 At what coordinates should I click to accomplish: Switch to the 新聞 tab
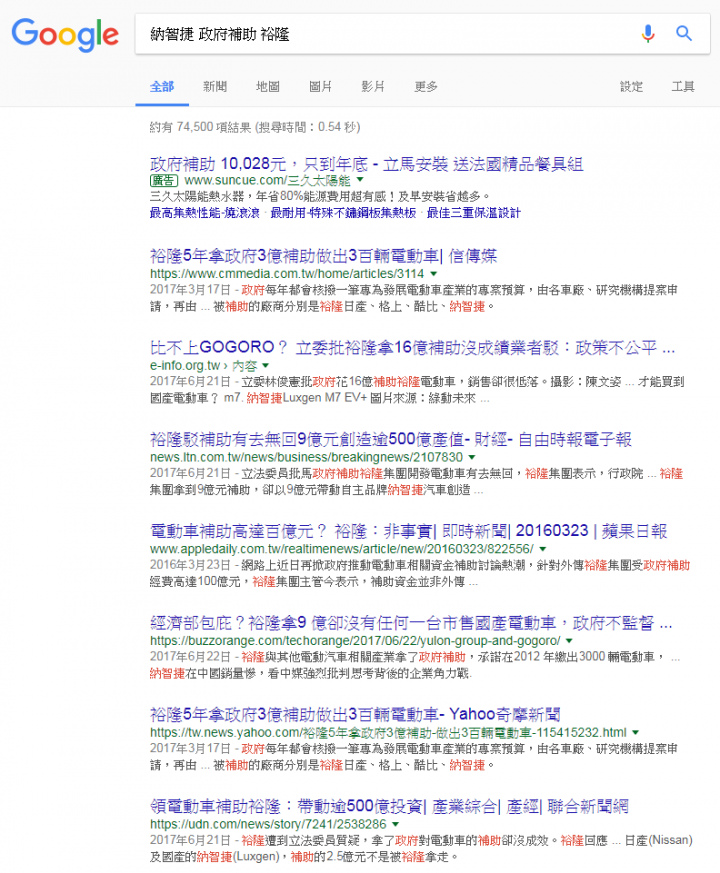(x=215, y=86)
